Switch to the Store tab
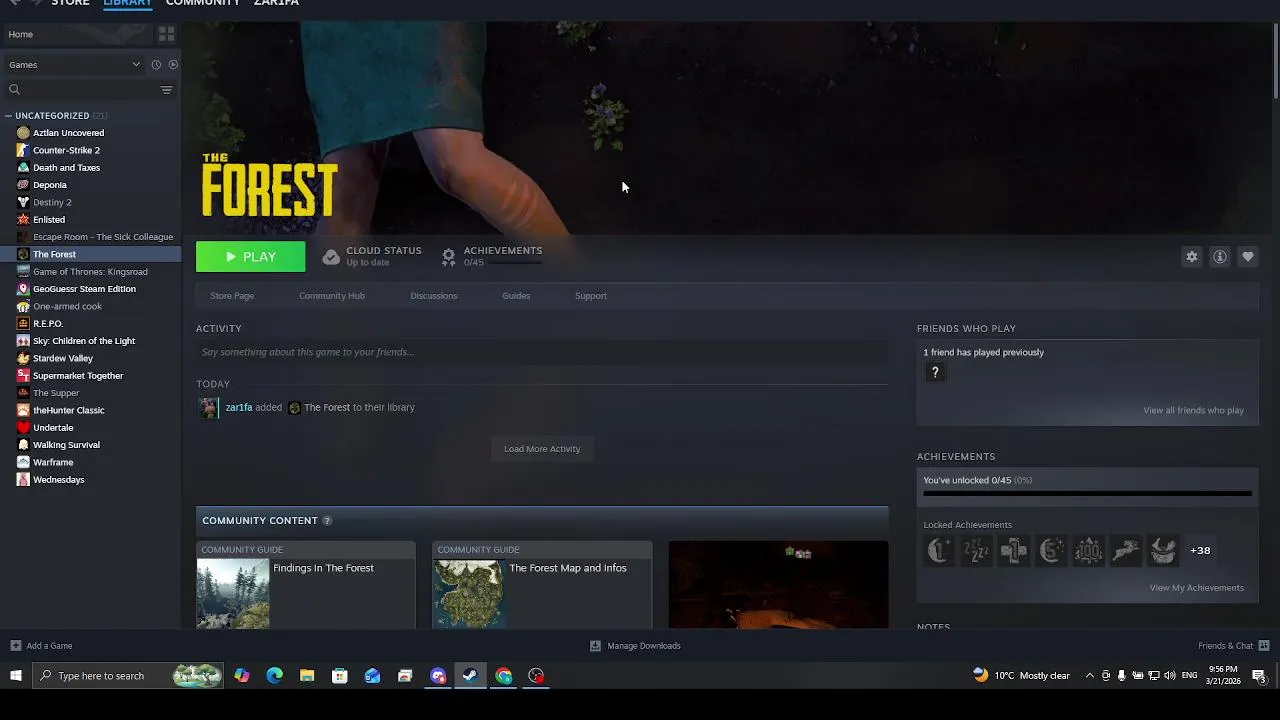The width and height of the screenshot is (1280, 720). coord(70,3)
